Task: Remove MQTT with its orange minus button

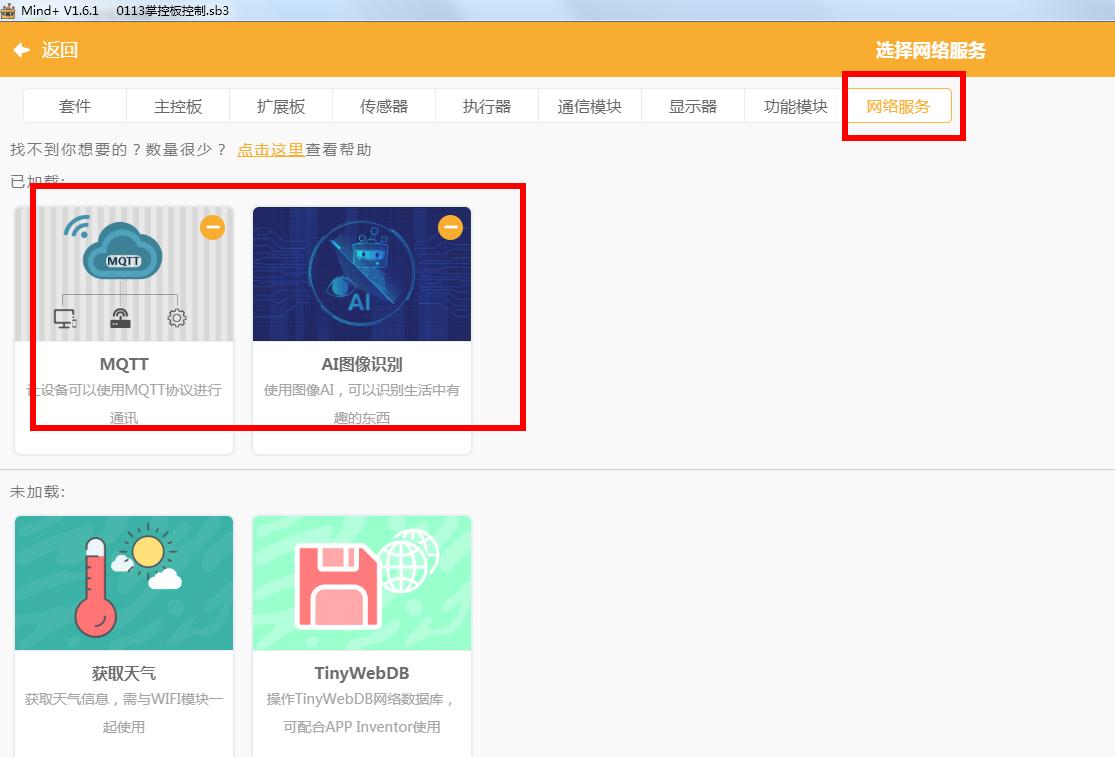Action: pyautogui.click(x=213, y=227)
